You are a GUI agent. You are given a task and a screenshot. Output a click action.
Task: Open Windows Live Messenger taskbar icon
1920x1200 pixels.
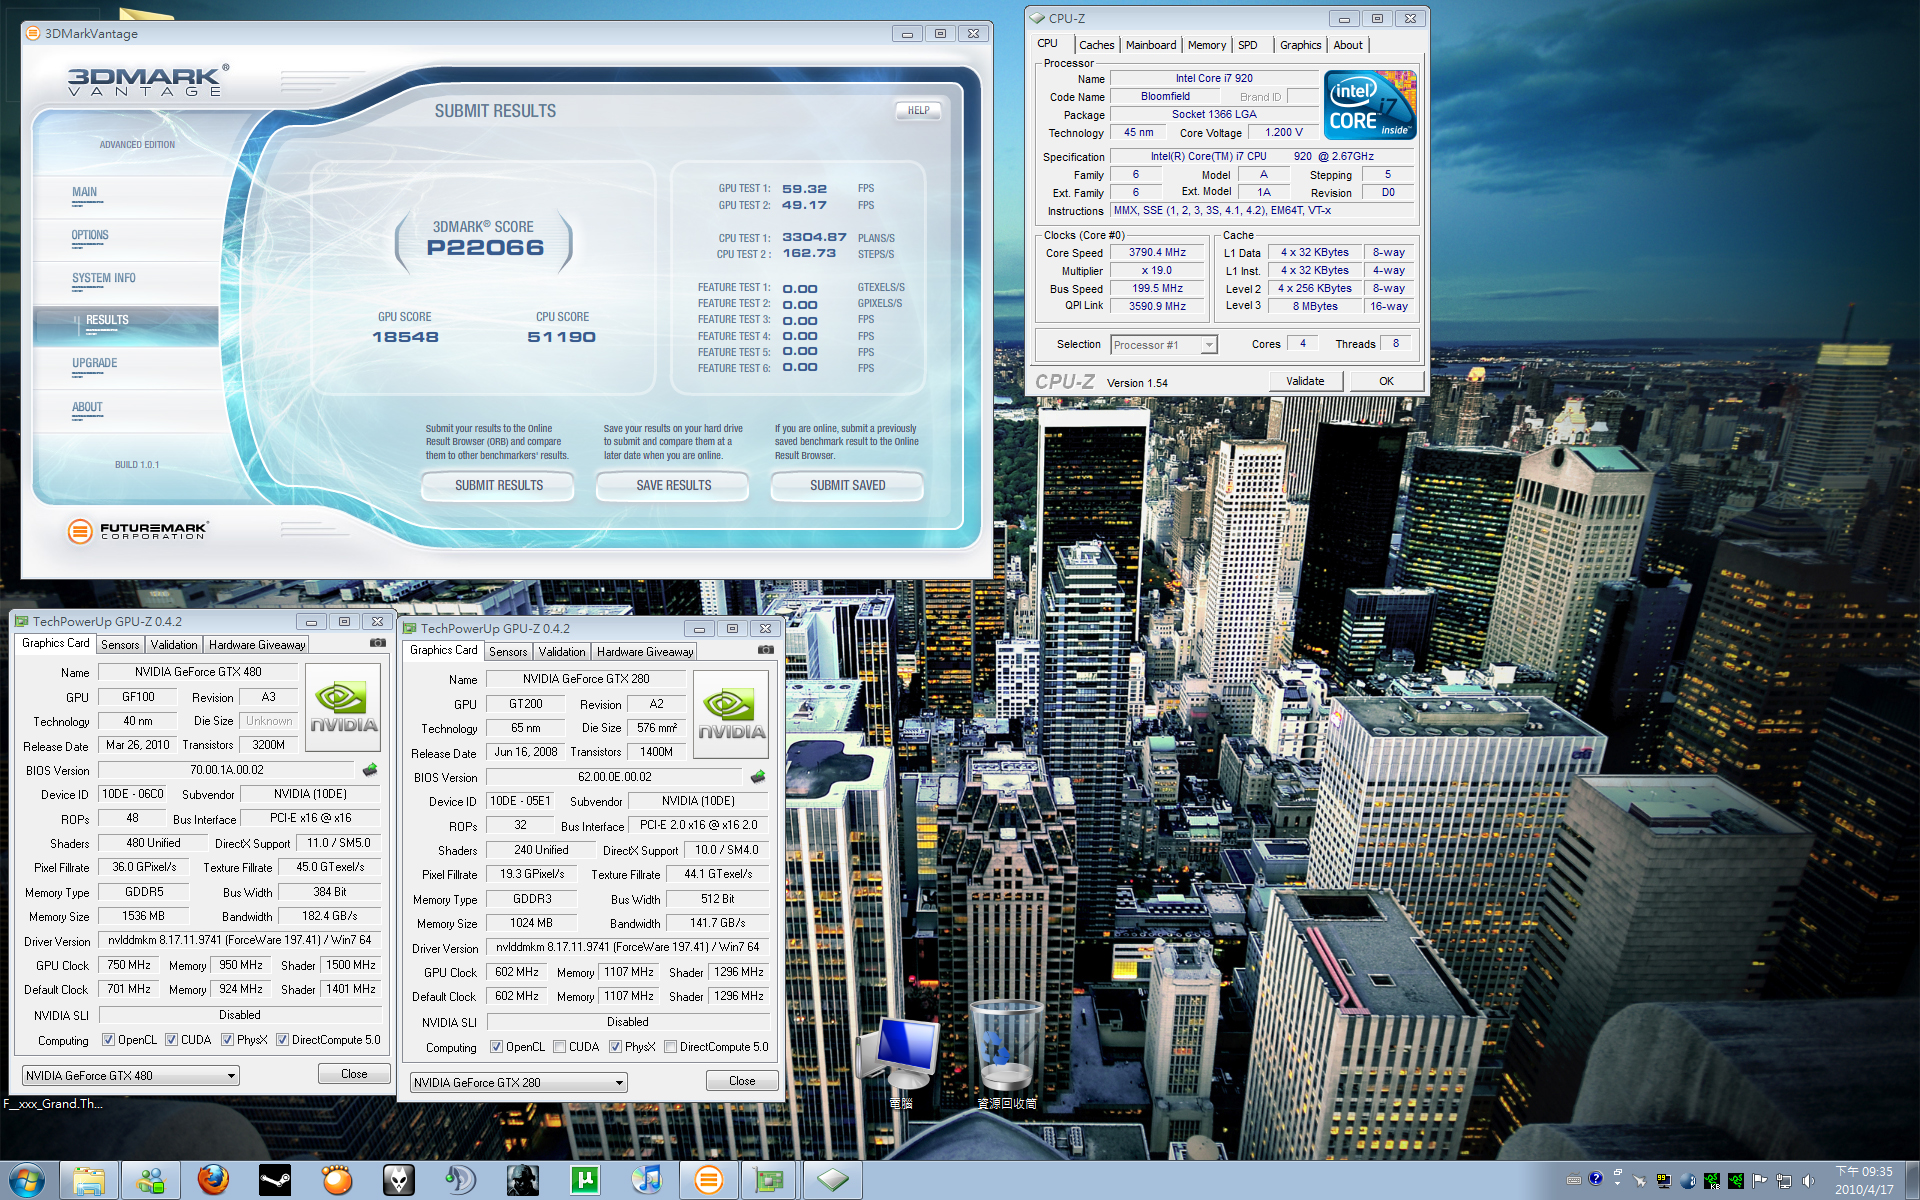click(x=151, y=1181)
